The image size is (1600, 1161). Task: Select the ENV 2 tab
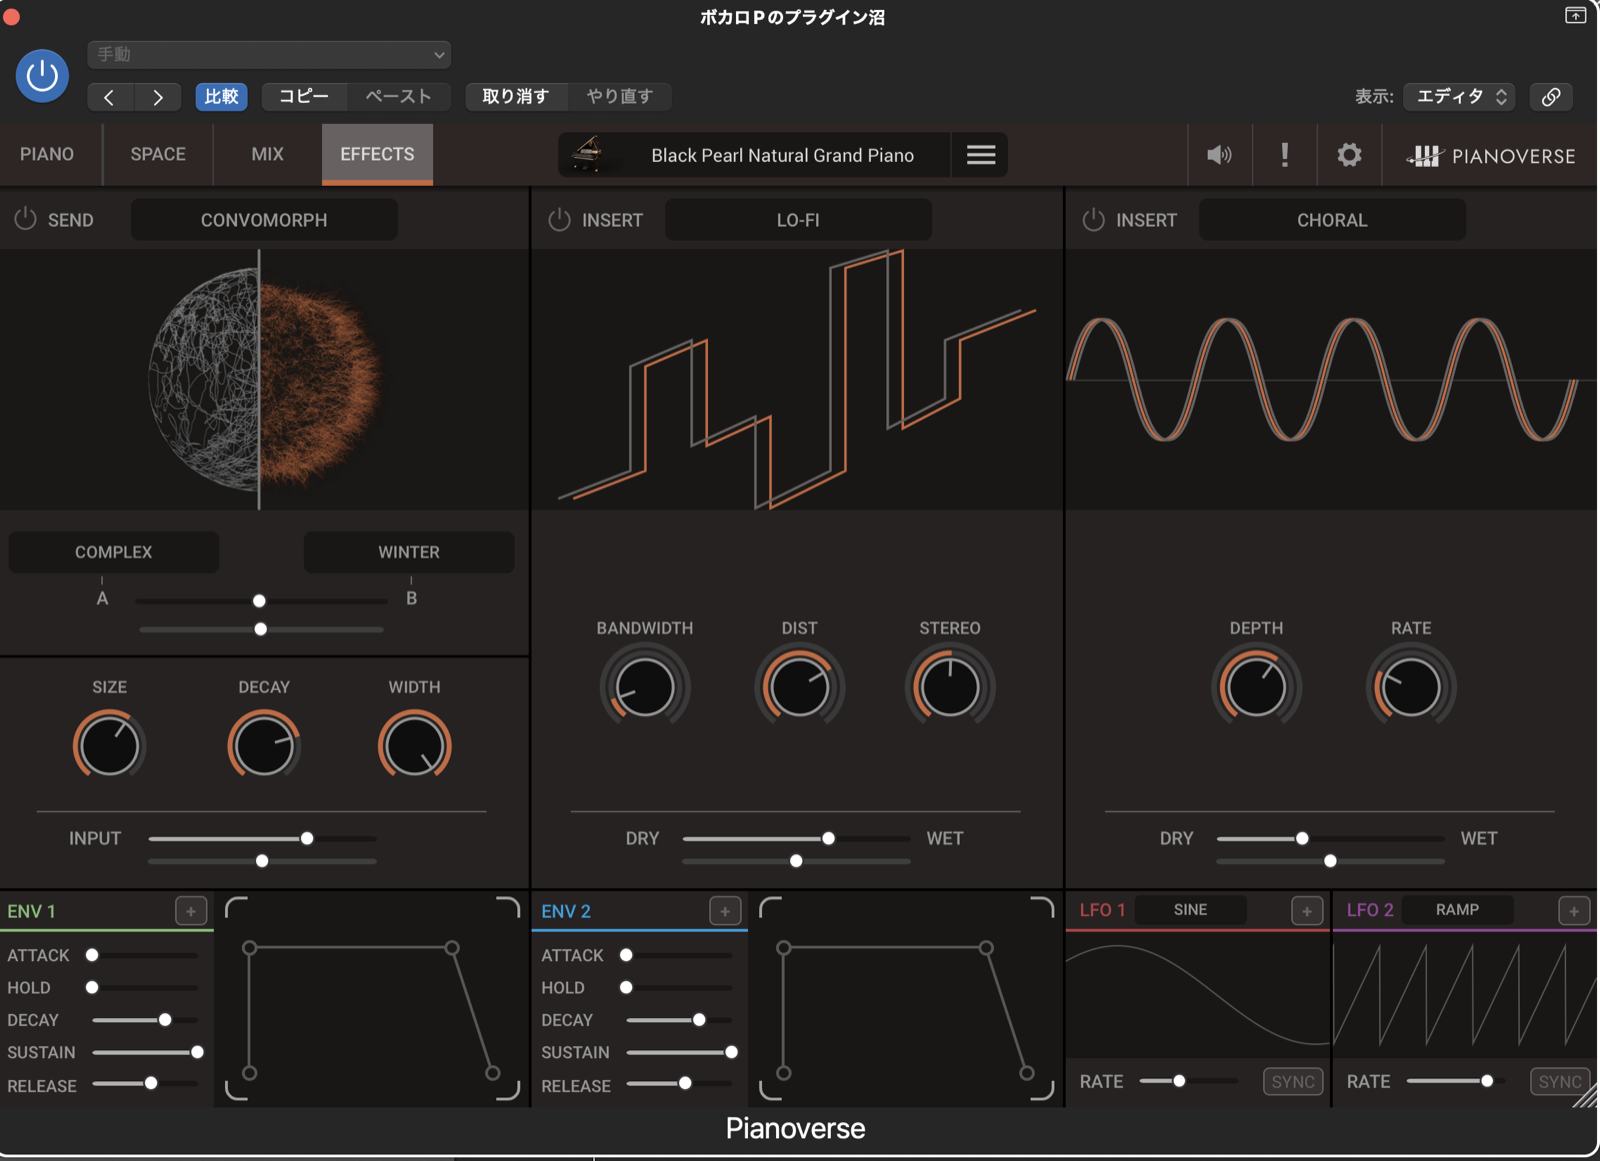click(x=566, y=911)
